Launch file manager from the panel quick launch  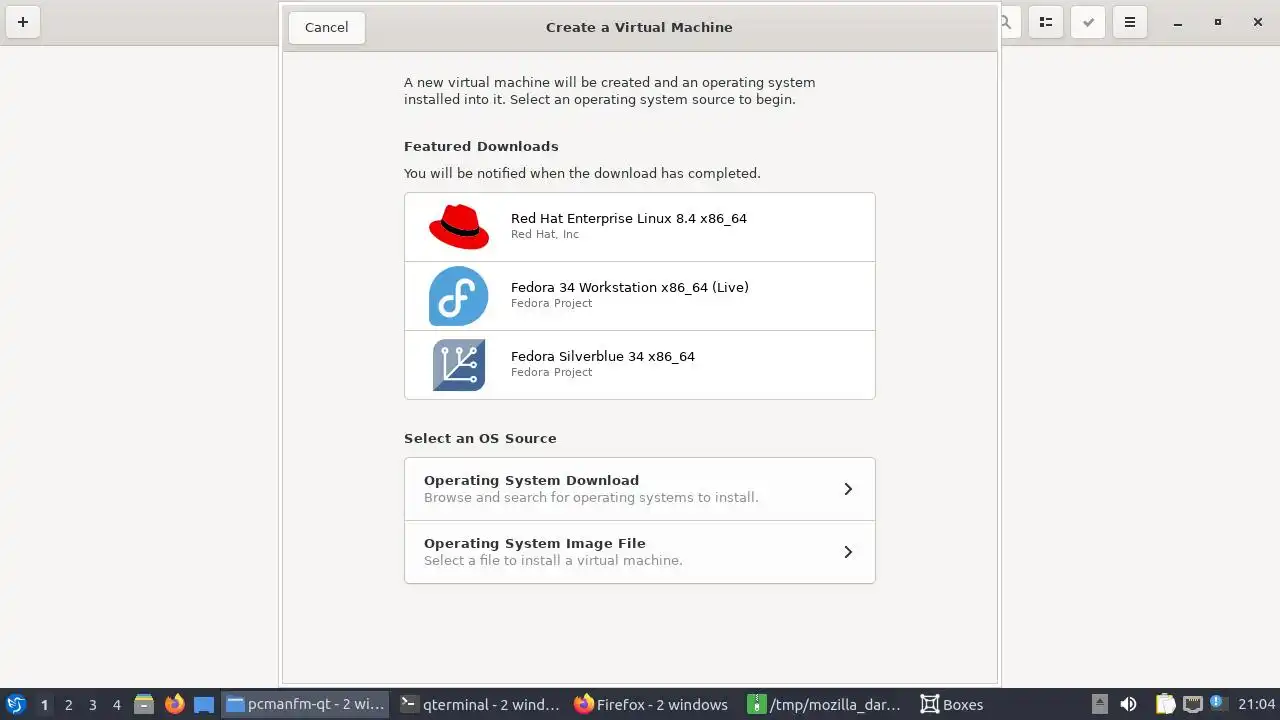[144, 704]
